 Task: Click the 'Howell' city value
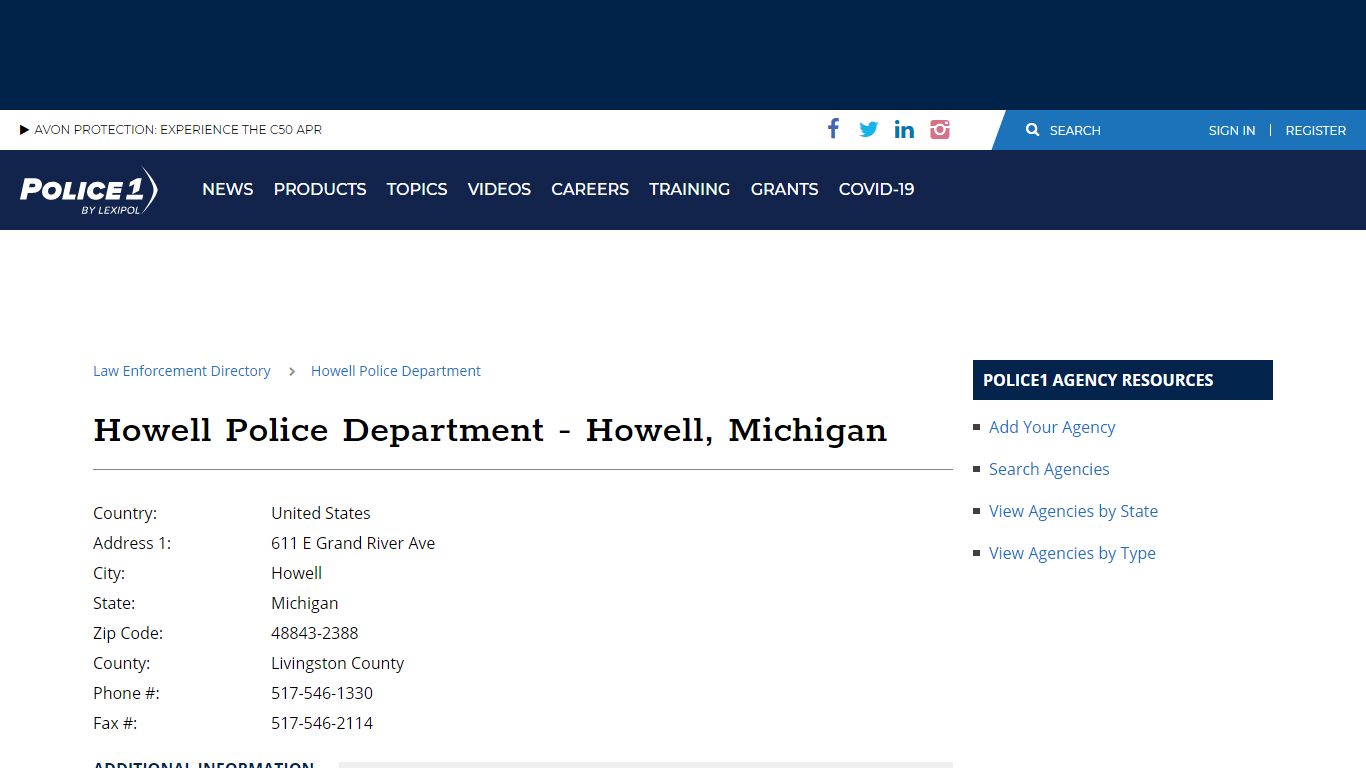point(297,573)
